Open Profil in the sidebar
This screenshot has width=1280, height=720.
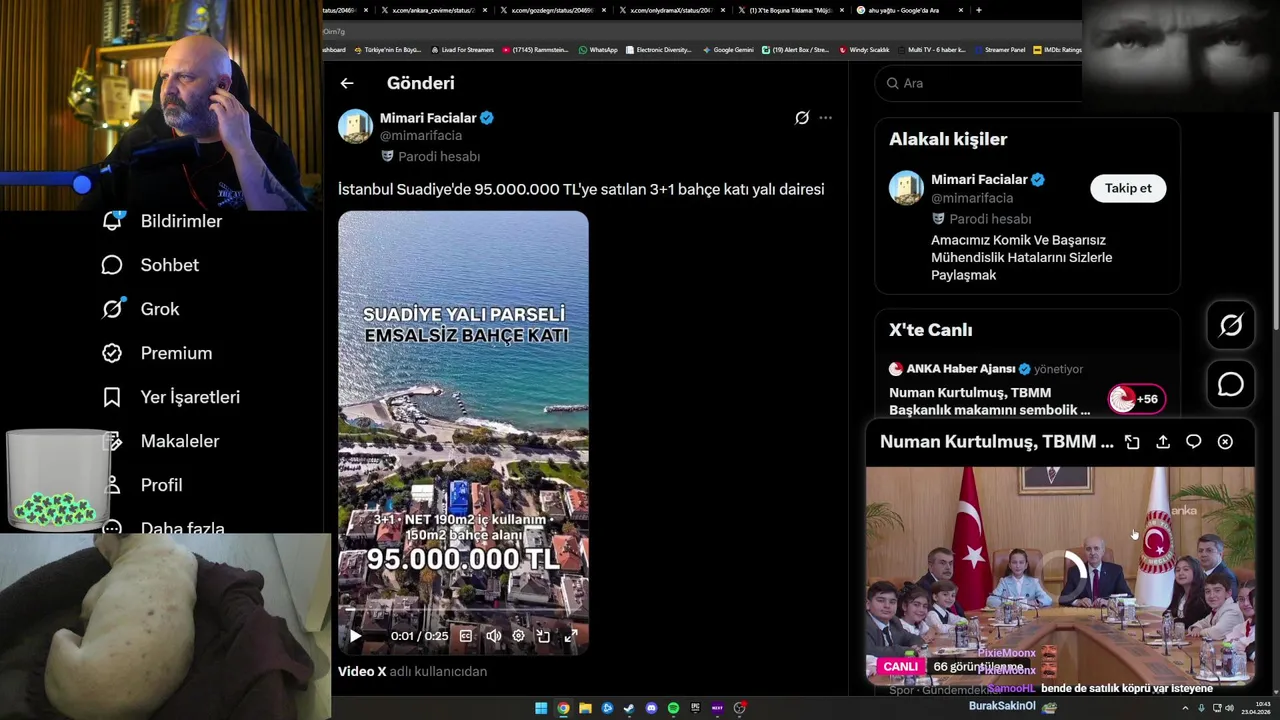click(161, 485)
